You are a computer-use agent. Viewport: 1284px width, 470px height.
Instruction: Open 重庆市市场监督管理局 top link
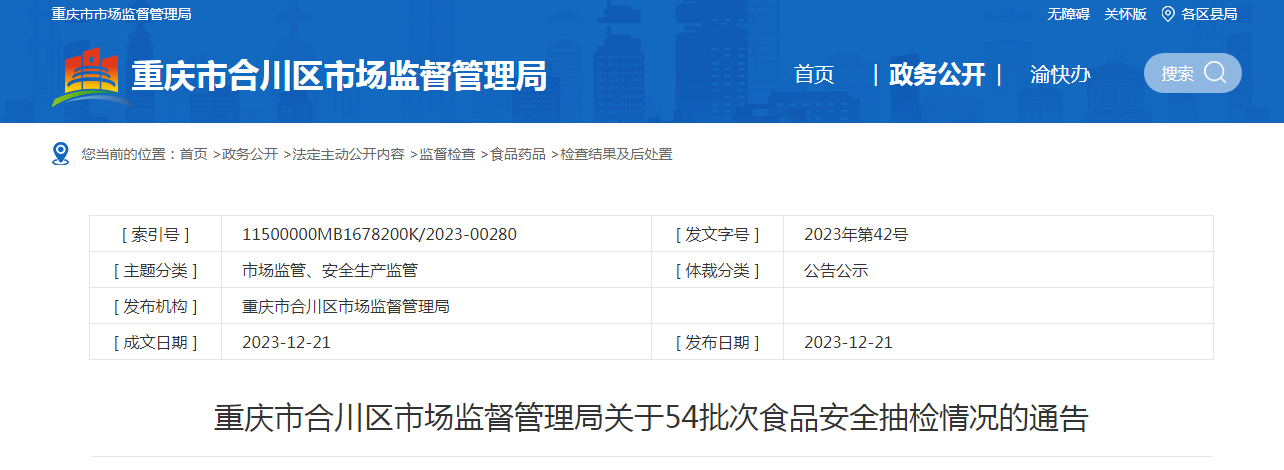122,14
